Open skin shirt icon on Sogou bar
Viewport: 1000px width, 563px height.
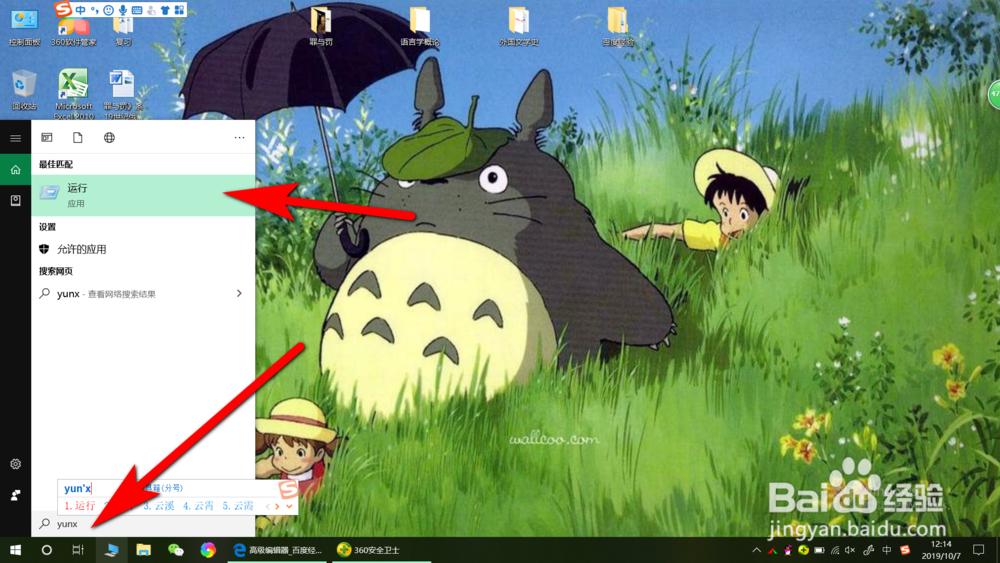click(x=165, y=10)
